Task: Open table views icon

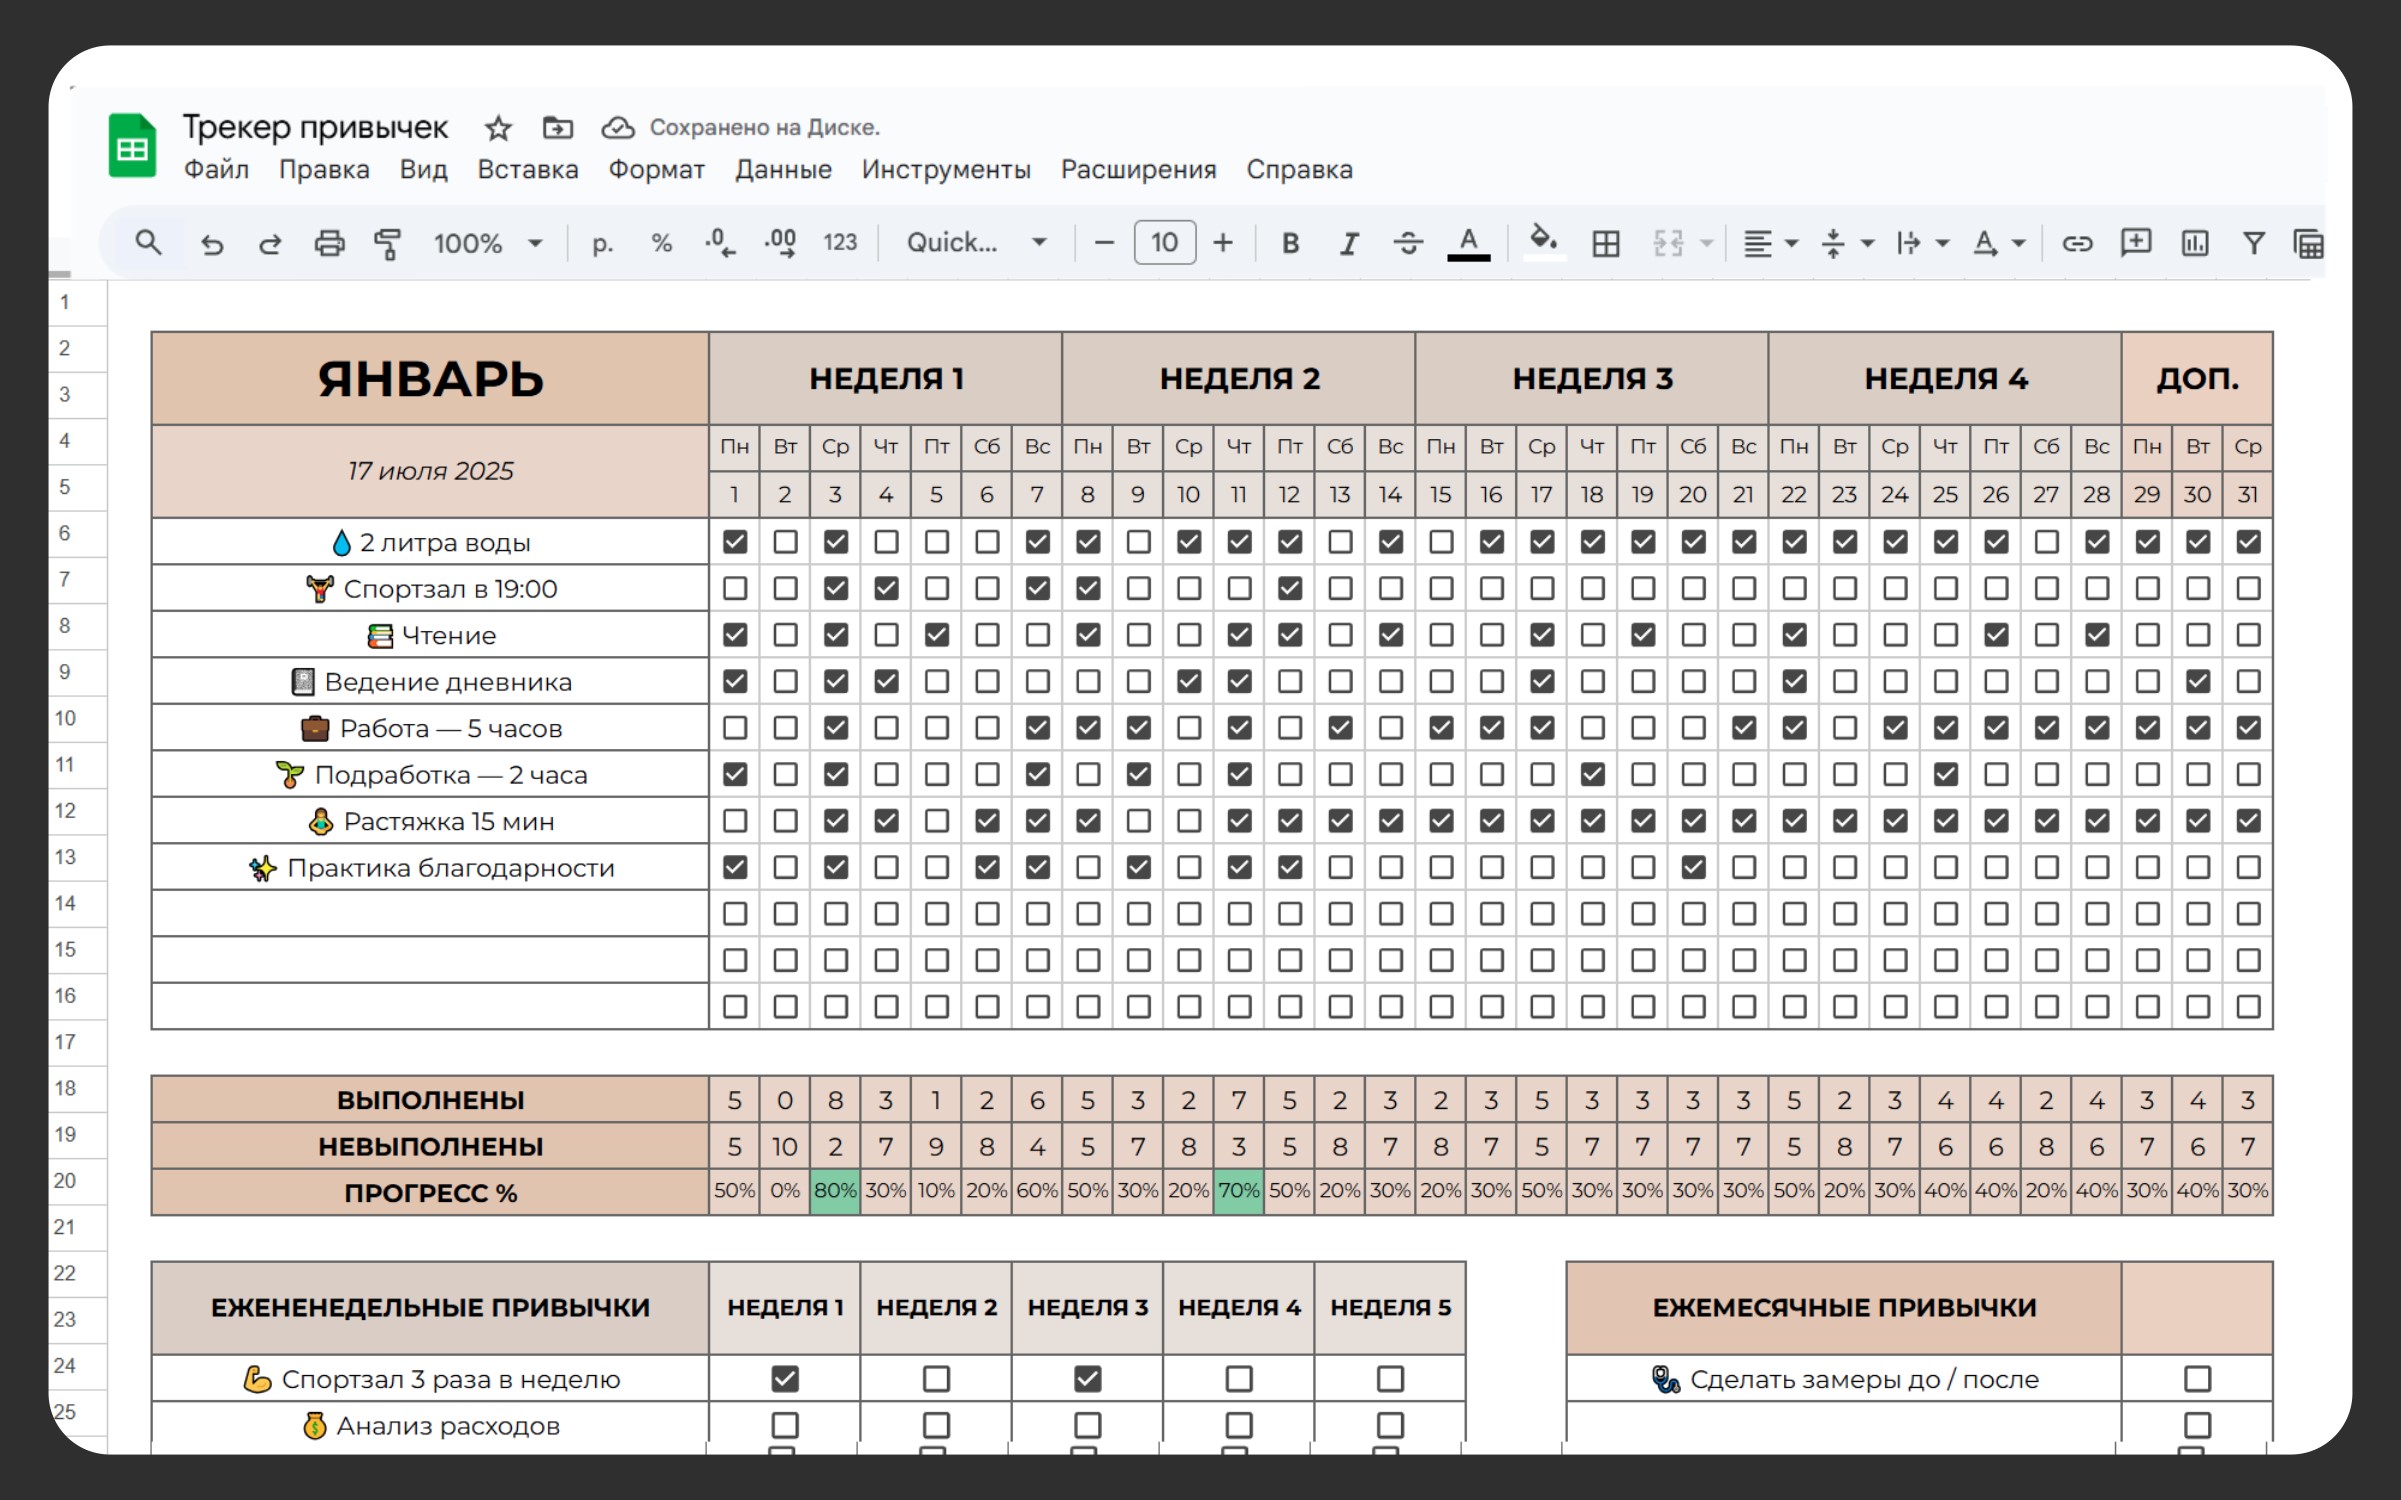Action: coord(2308,243)
